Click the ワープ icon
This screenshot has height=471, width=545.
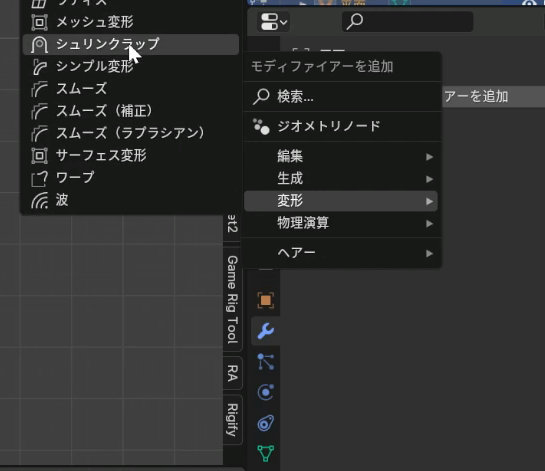click(x=39, y=178)
